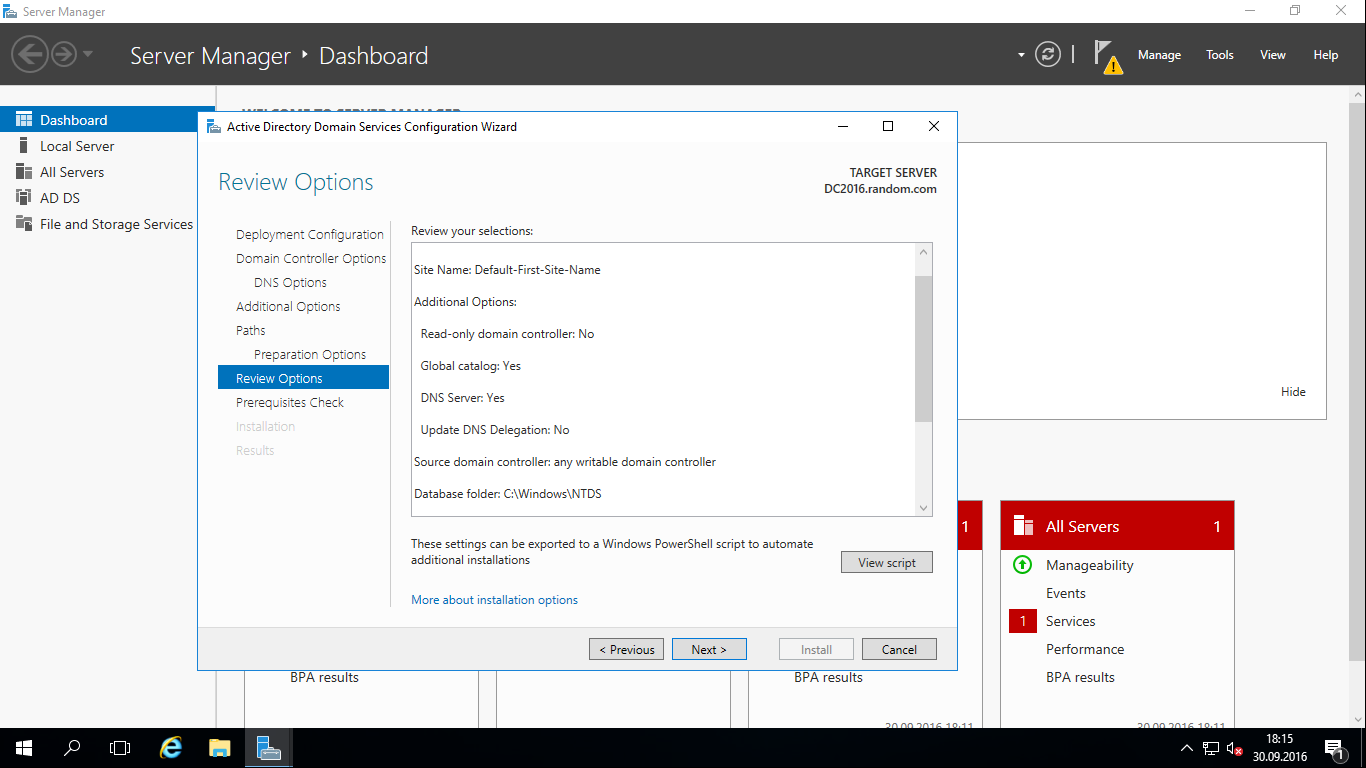Click the AD DS icon in sidebar
The width and height of the screenshot is (1366, 768).
[x=24, y=197]
